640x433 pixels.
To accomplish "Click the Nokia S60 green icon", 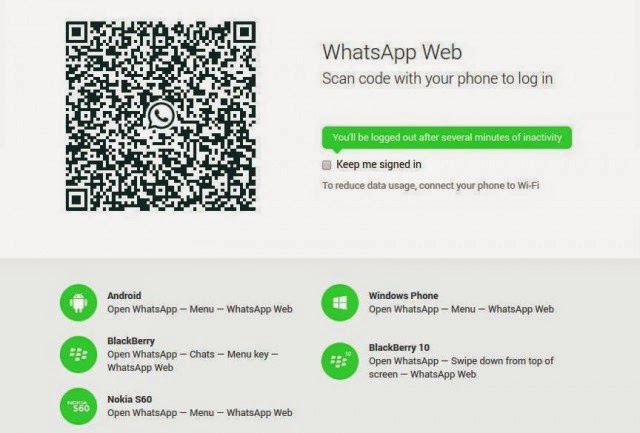I will click(x=78, y=406).
